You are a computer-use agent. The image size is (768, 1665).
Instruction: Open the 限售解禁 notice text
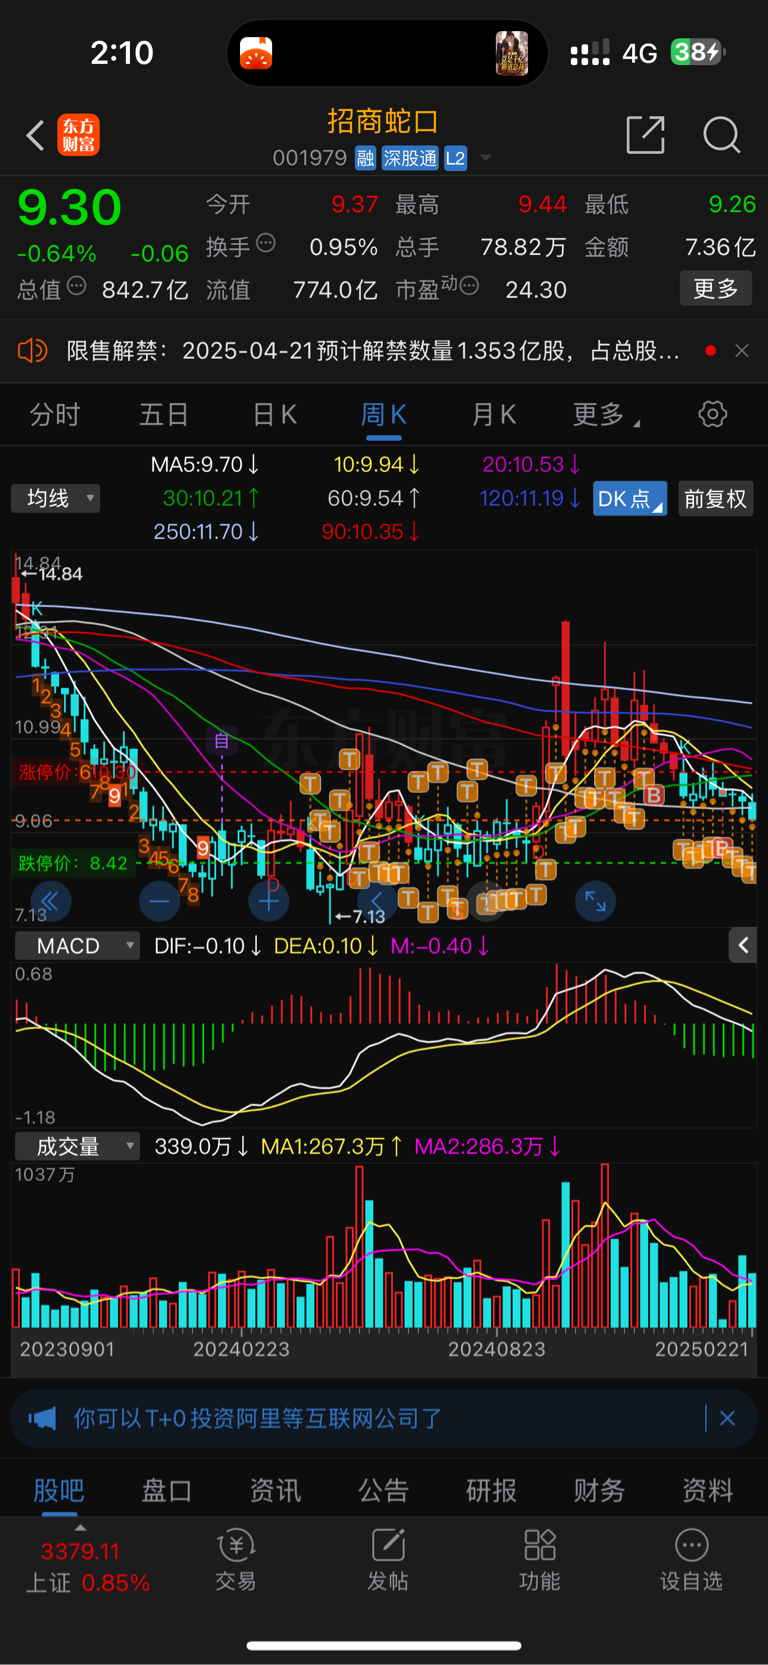coord(373,350)
